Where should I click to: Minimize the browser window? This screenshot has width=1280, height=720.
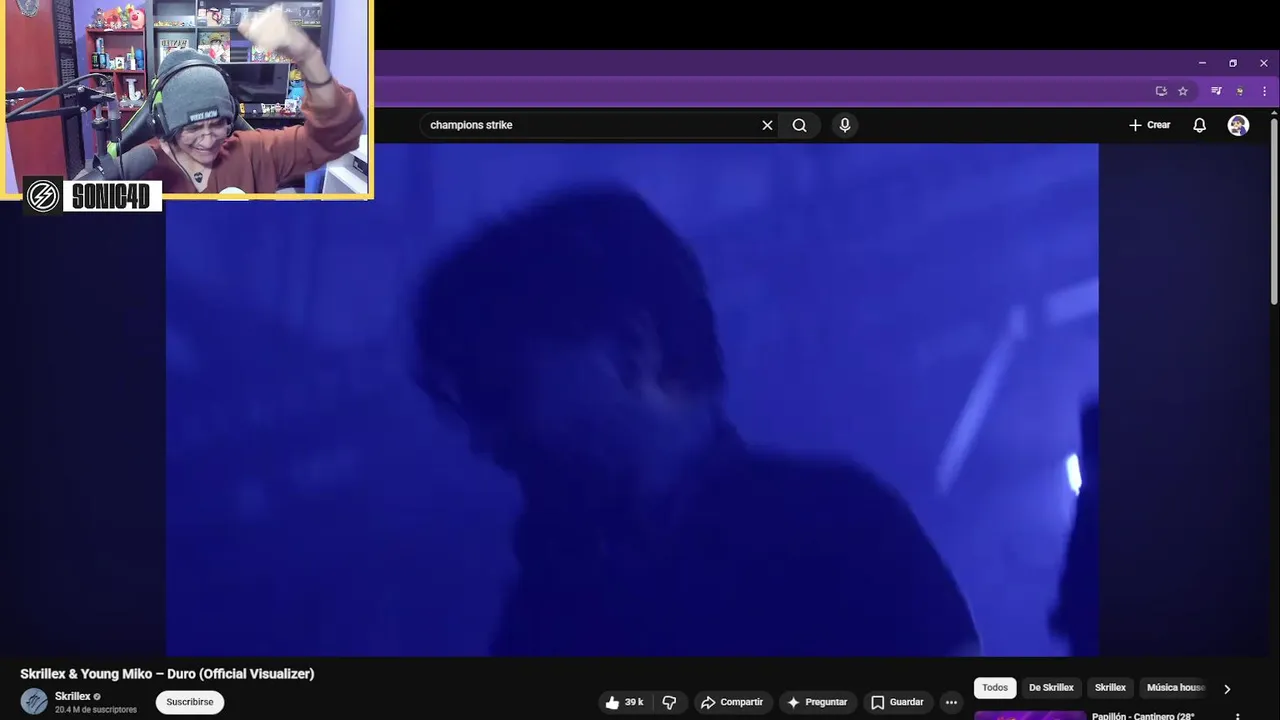1202,63
